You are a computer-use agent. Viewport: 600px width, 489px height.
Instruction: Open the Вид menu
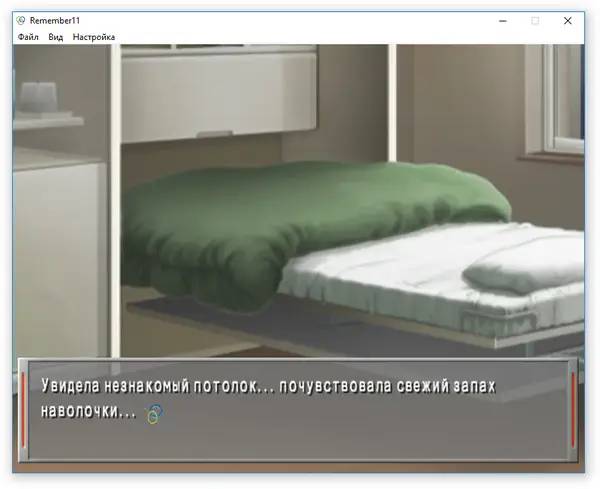56,37
